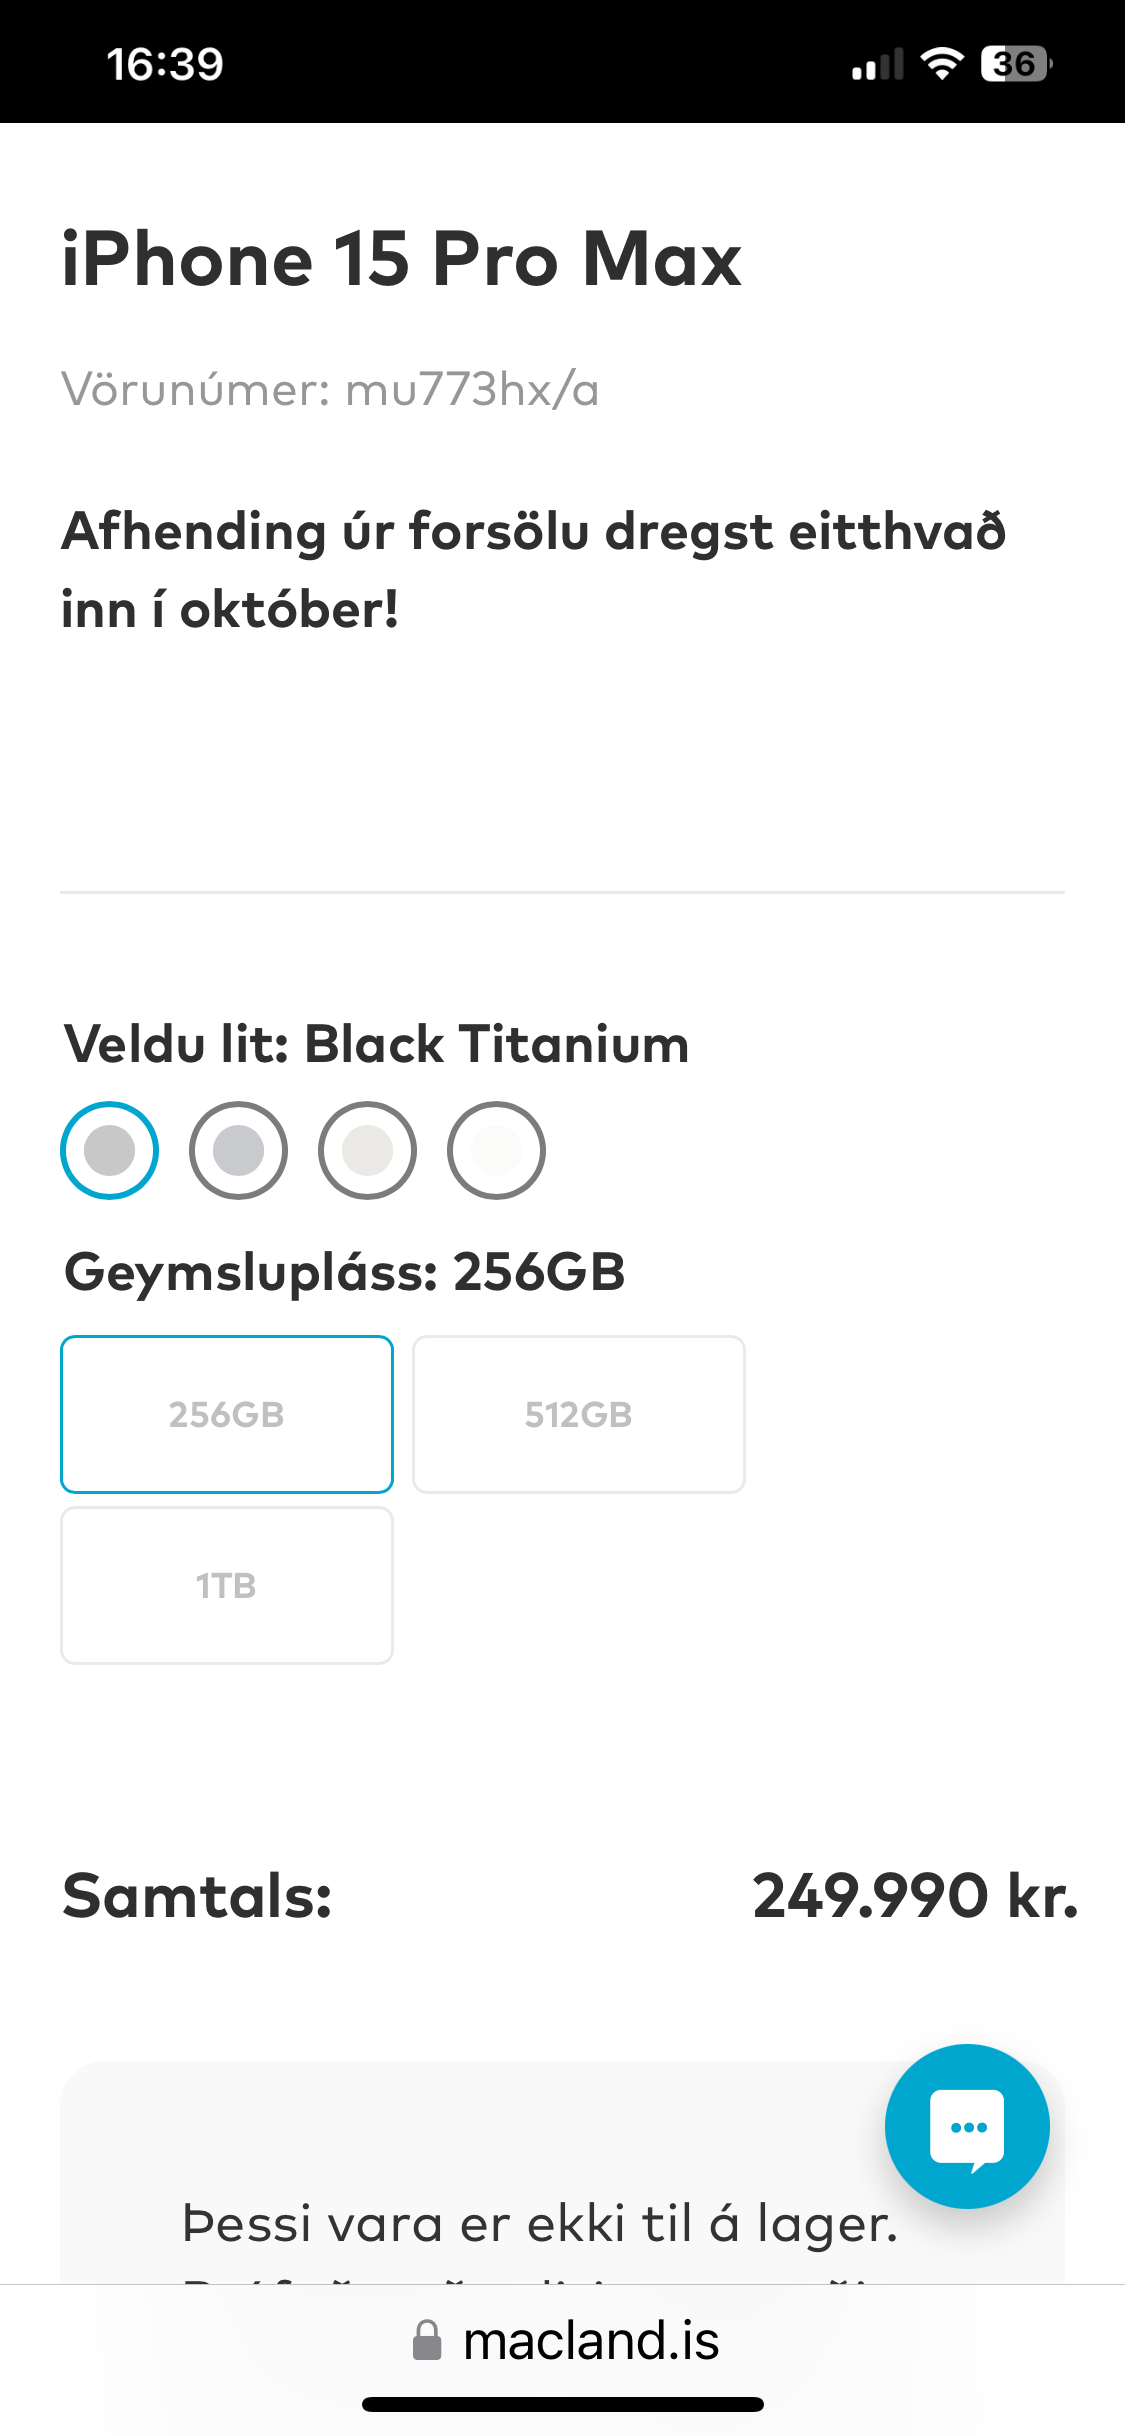Tap the Vörunúmer mu773hx/a product number
This screenshot has height=2436, width=1125.
[330, 389]
